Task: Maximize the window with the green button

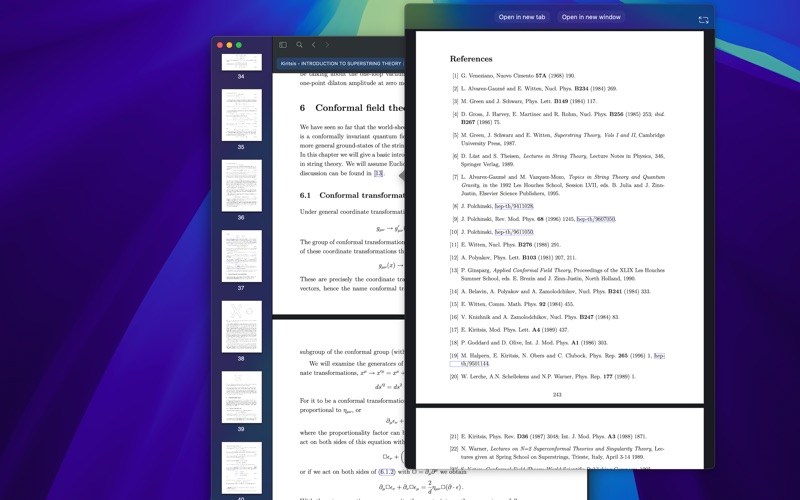Action: pos(238,45)
